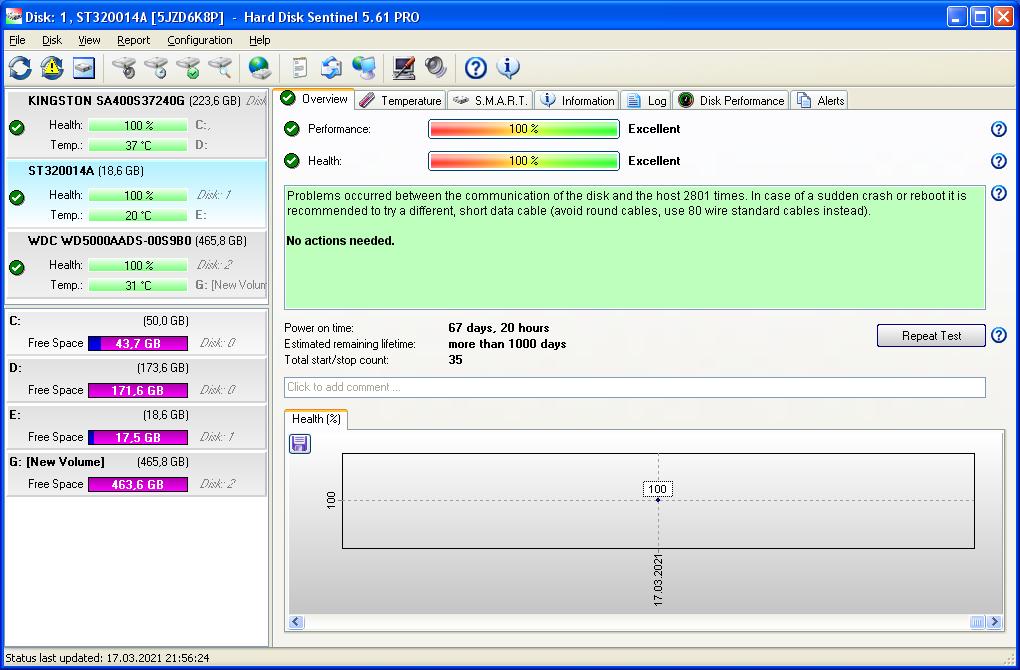Open the Report menu

(133, 40)
